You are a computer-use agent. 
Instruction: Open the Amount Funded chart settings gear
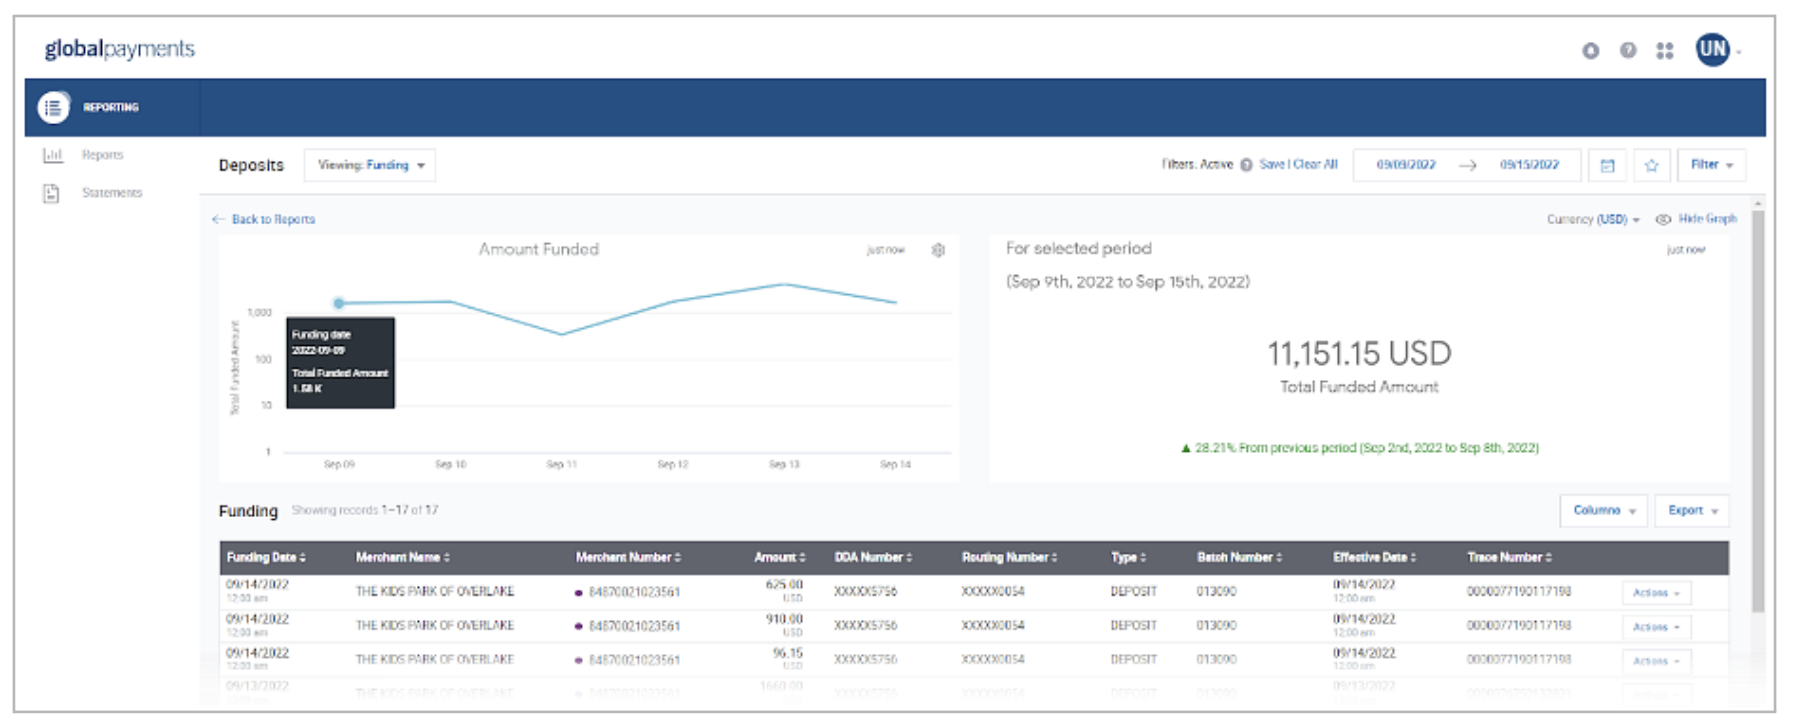(938, 250)
